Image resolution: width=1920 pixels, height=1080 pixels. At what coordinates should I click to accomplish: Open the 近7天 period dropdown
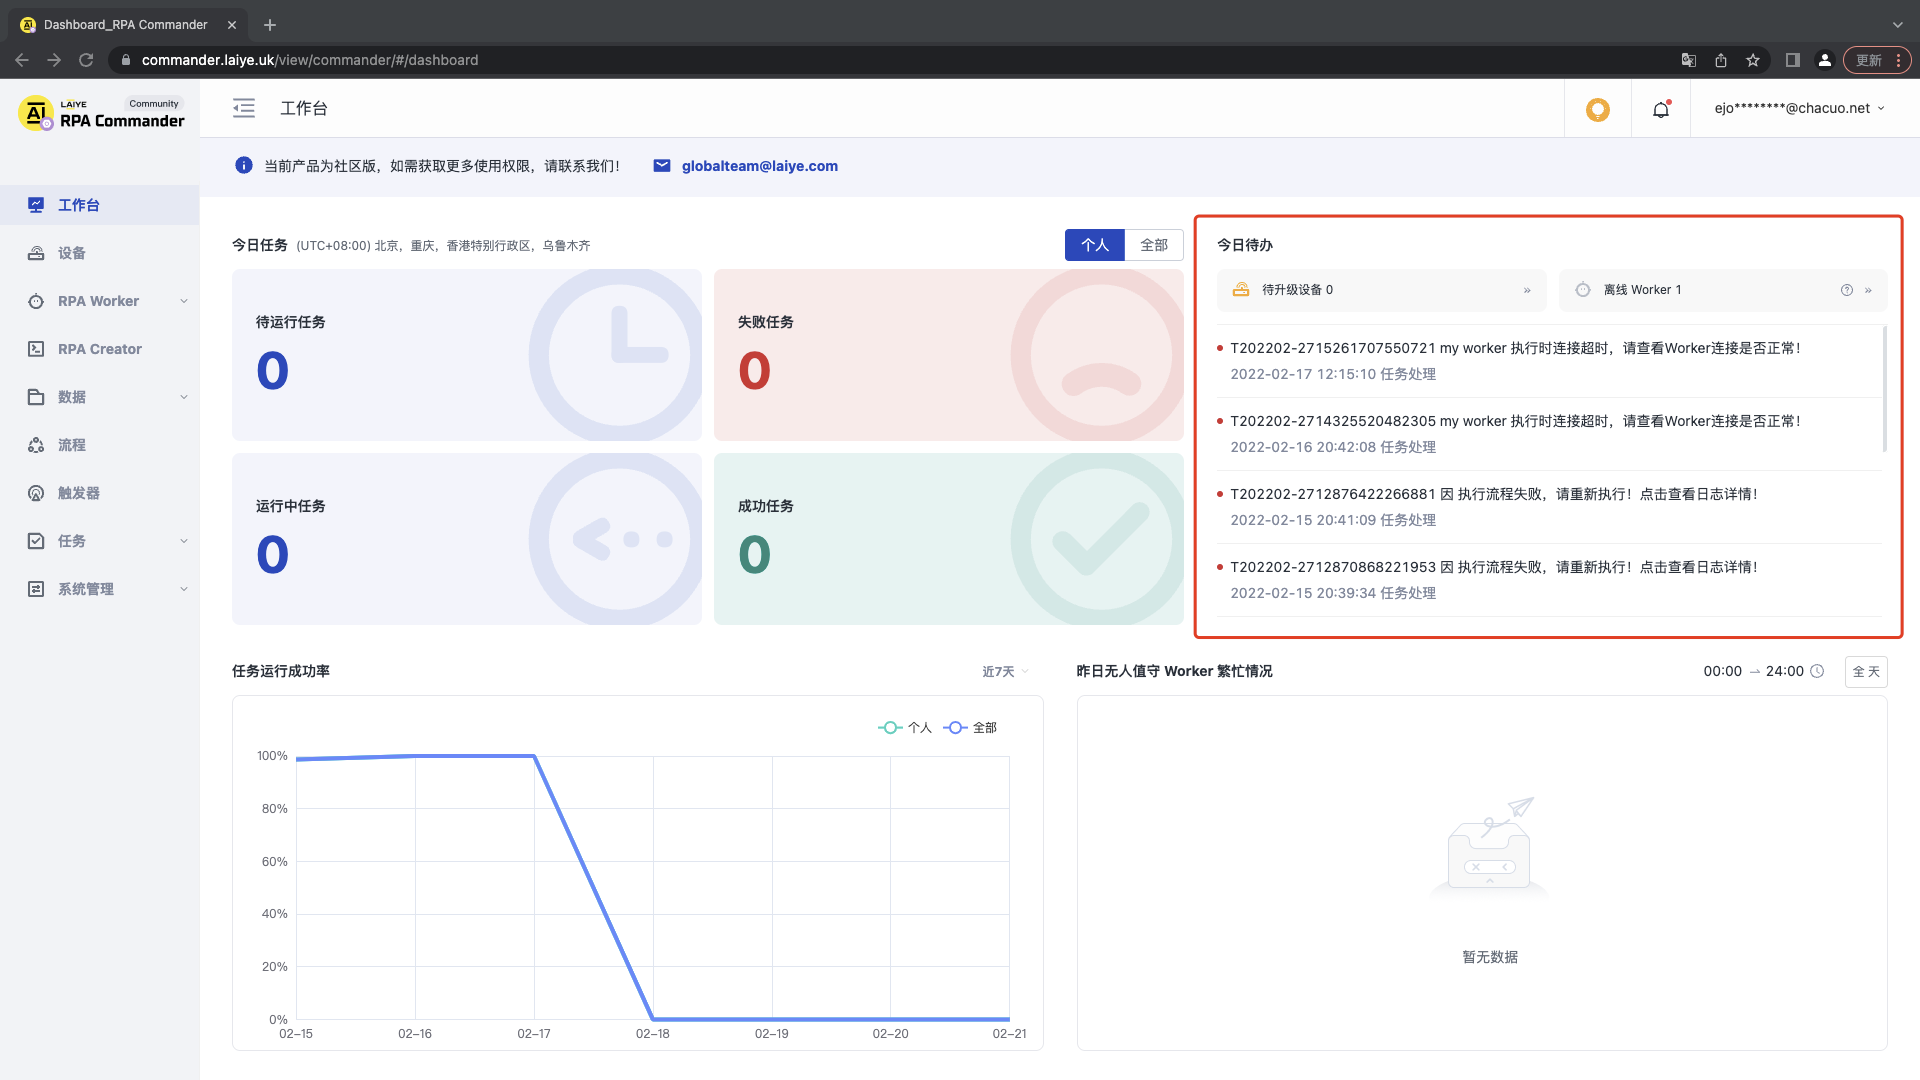[1005, 672]
